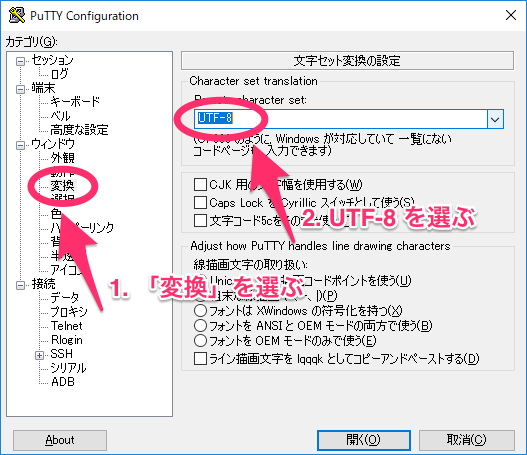Collapse the ウィンドウ tree node
The image size is (527, 455).
[x=21, y=145]
